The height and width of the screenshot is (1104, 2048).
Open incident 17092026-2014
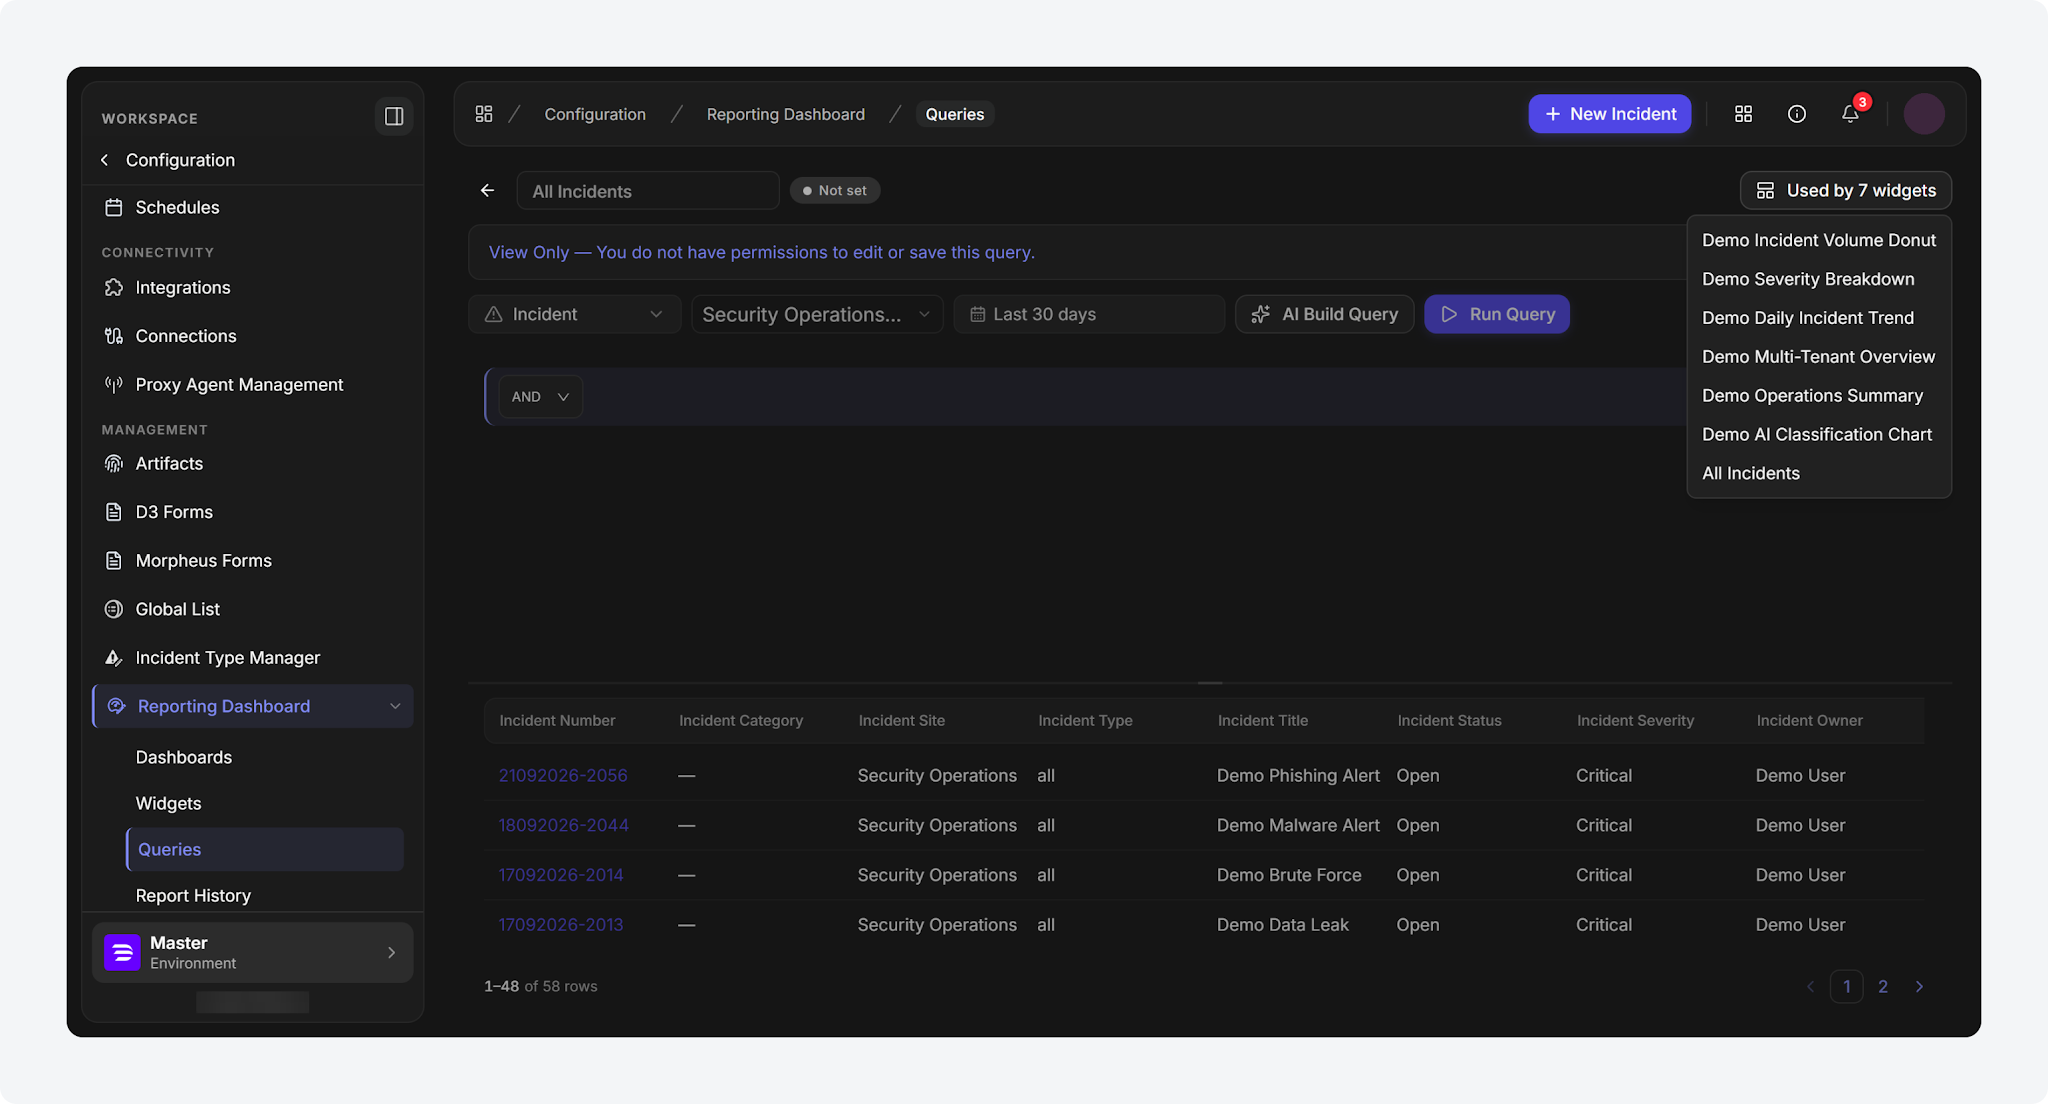pyautogui.click(x=561, y=875)
